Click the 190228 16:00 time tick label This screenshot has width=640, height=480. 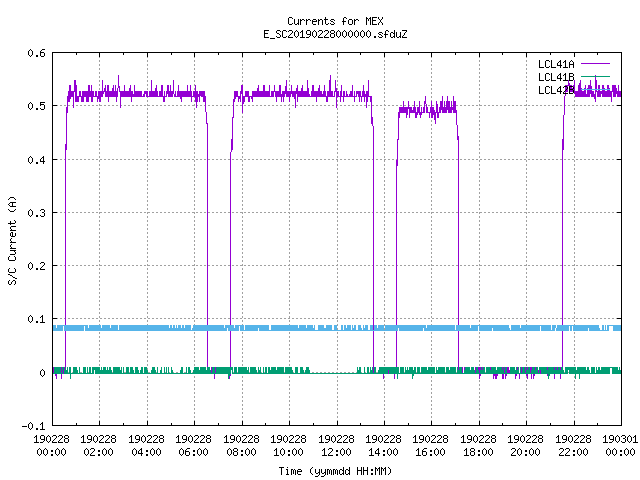[431, 446]
